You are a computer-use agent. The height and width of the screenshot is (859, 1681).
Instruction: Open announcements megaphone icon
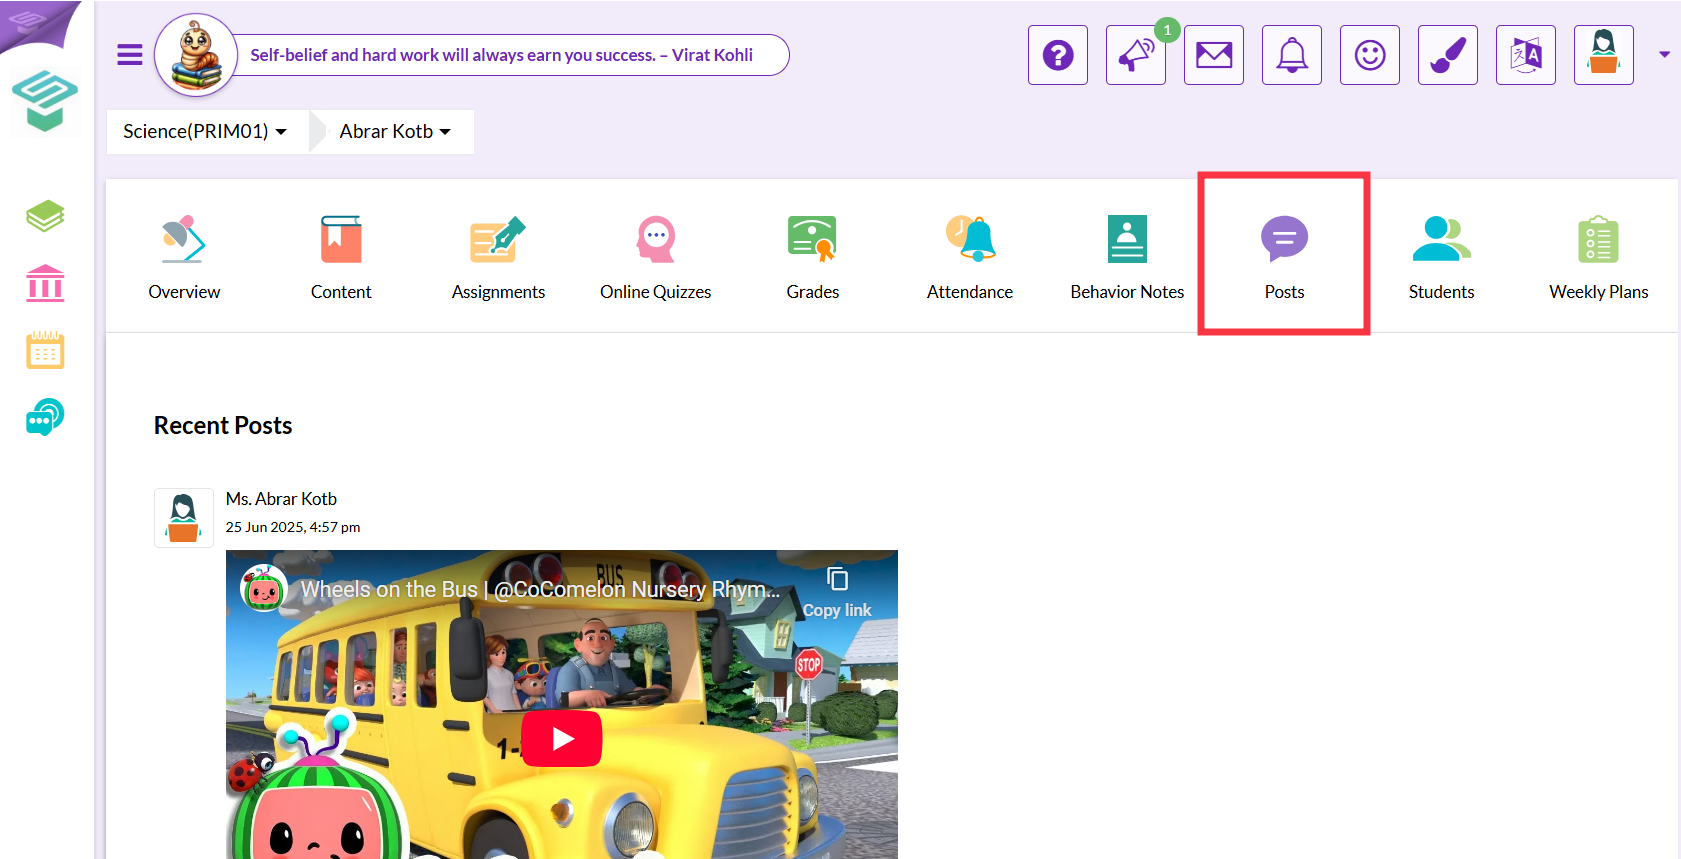1136,55
